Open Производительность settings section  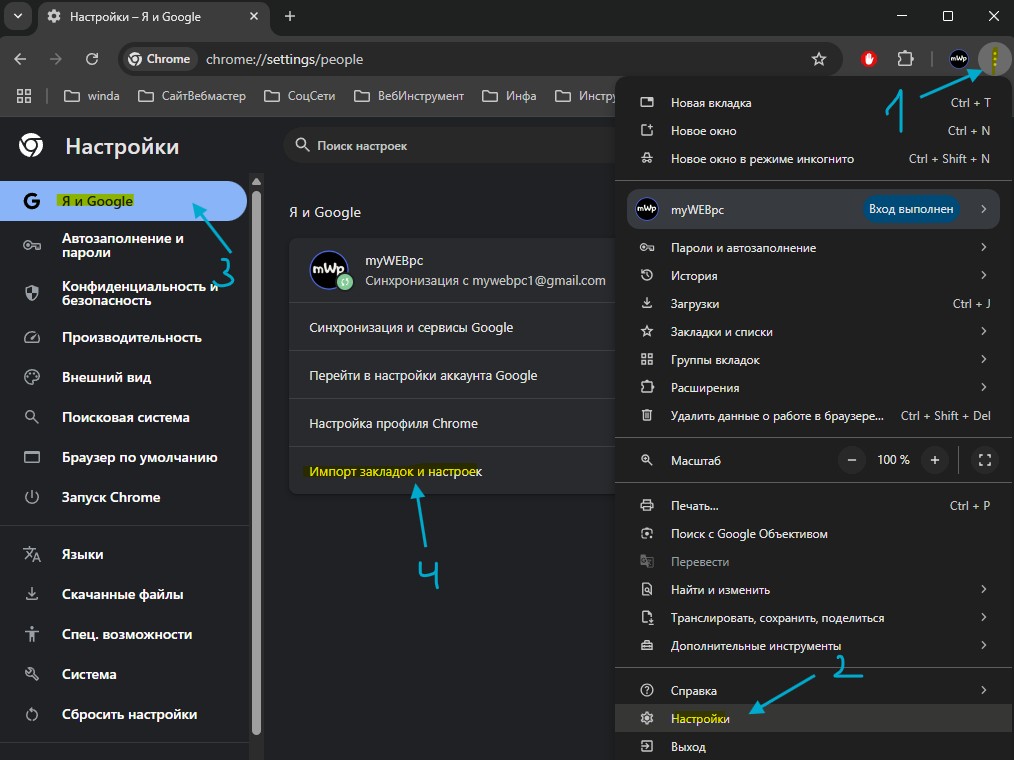click(x=124, y=337)
